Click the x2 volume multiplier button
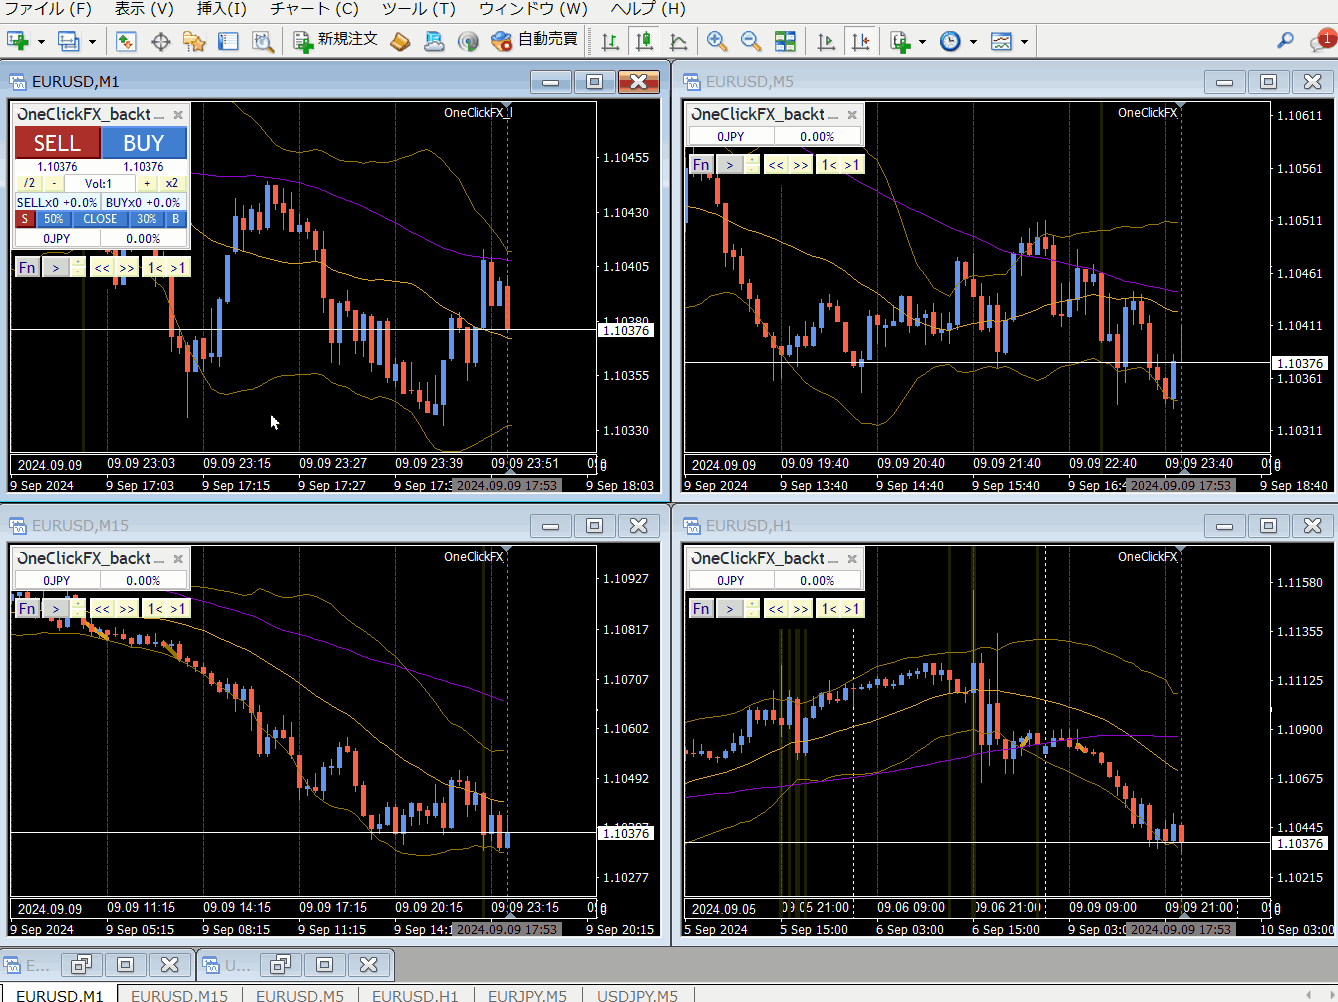 pyautogui.click(x=172, y=184)
